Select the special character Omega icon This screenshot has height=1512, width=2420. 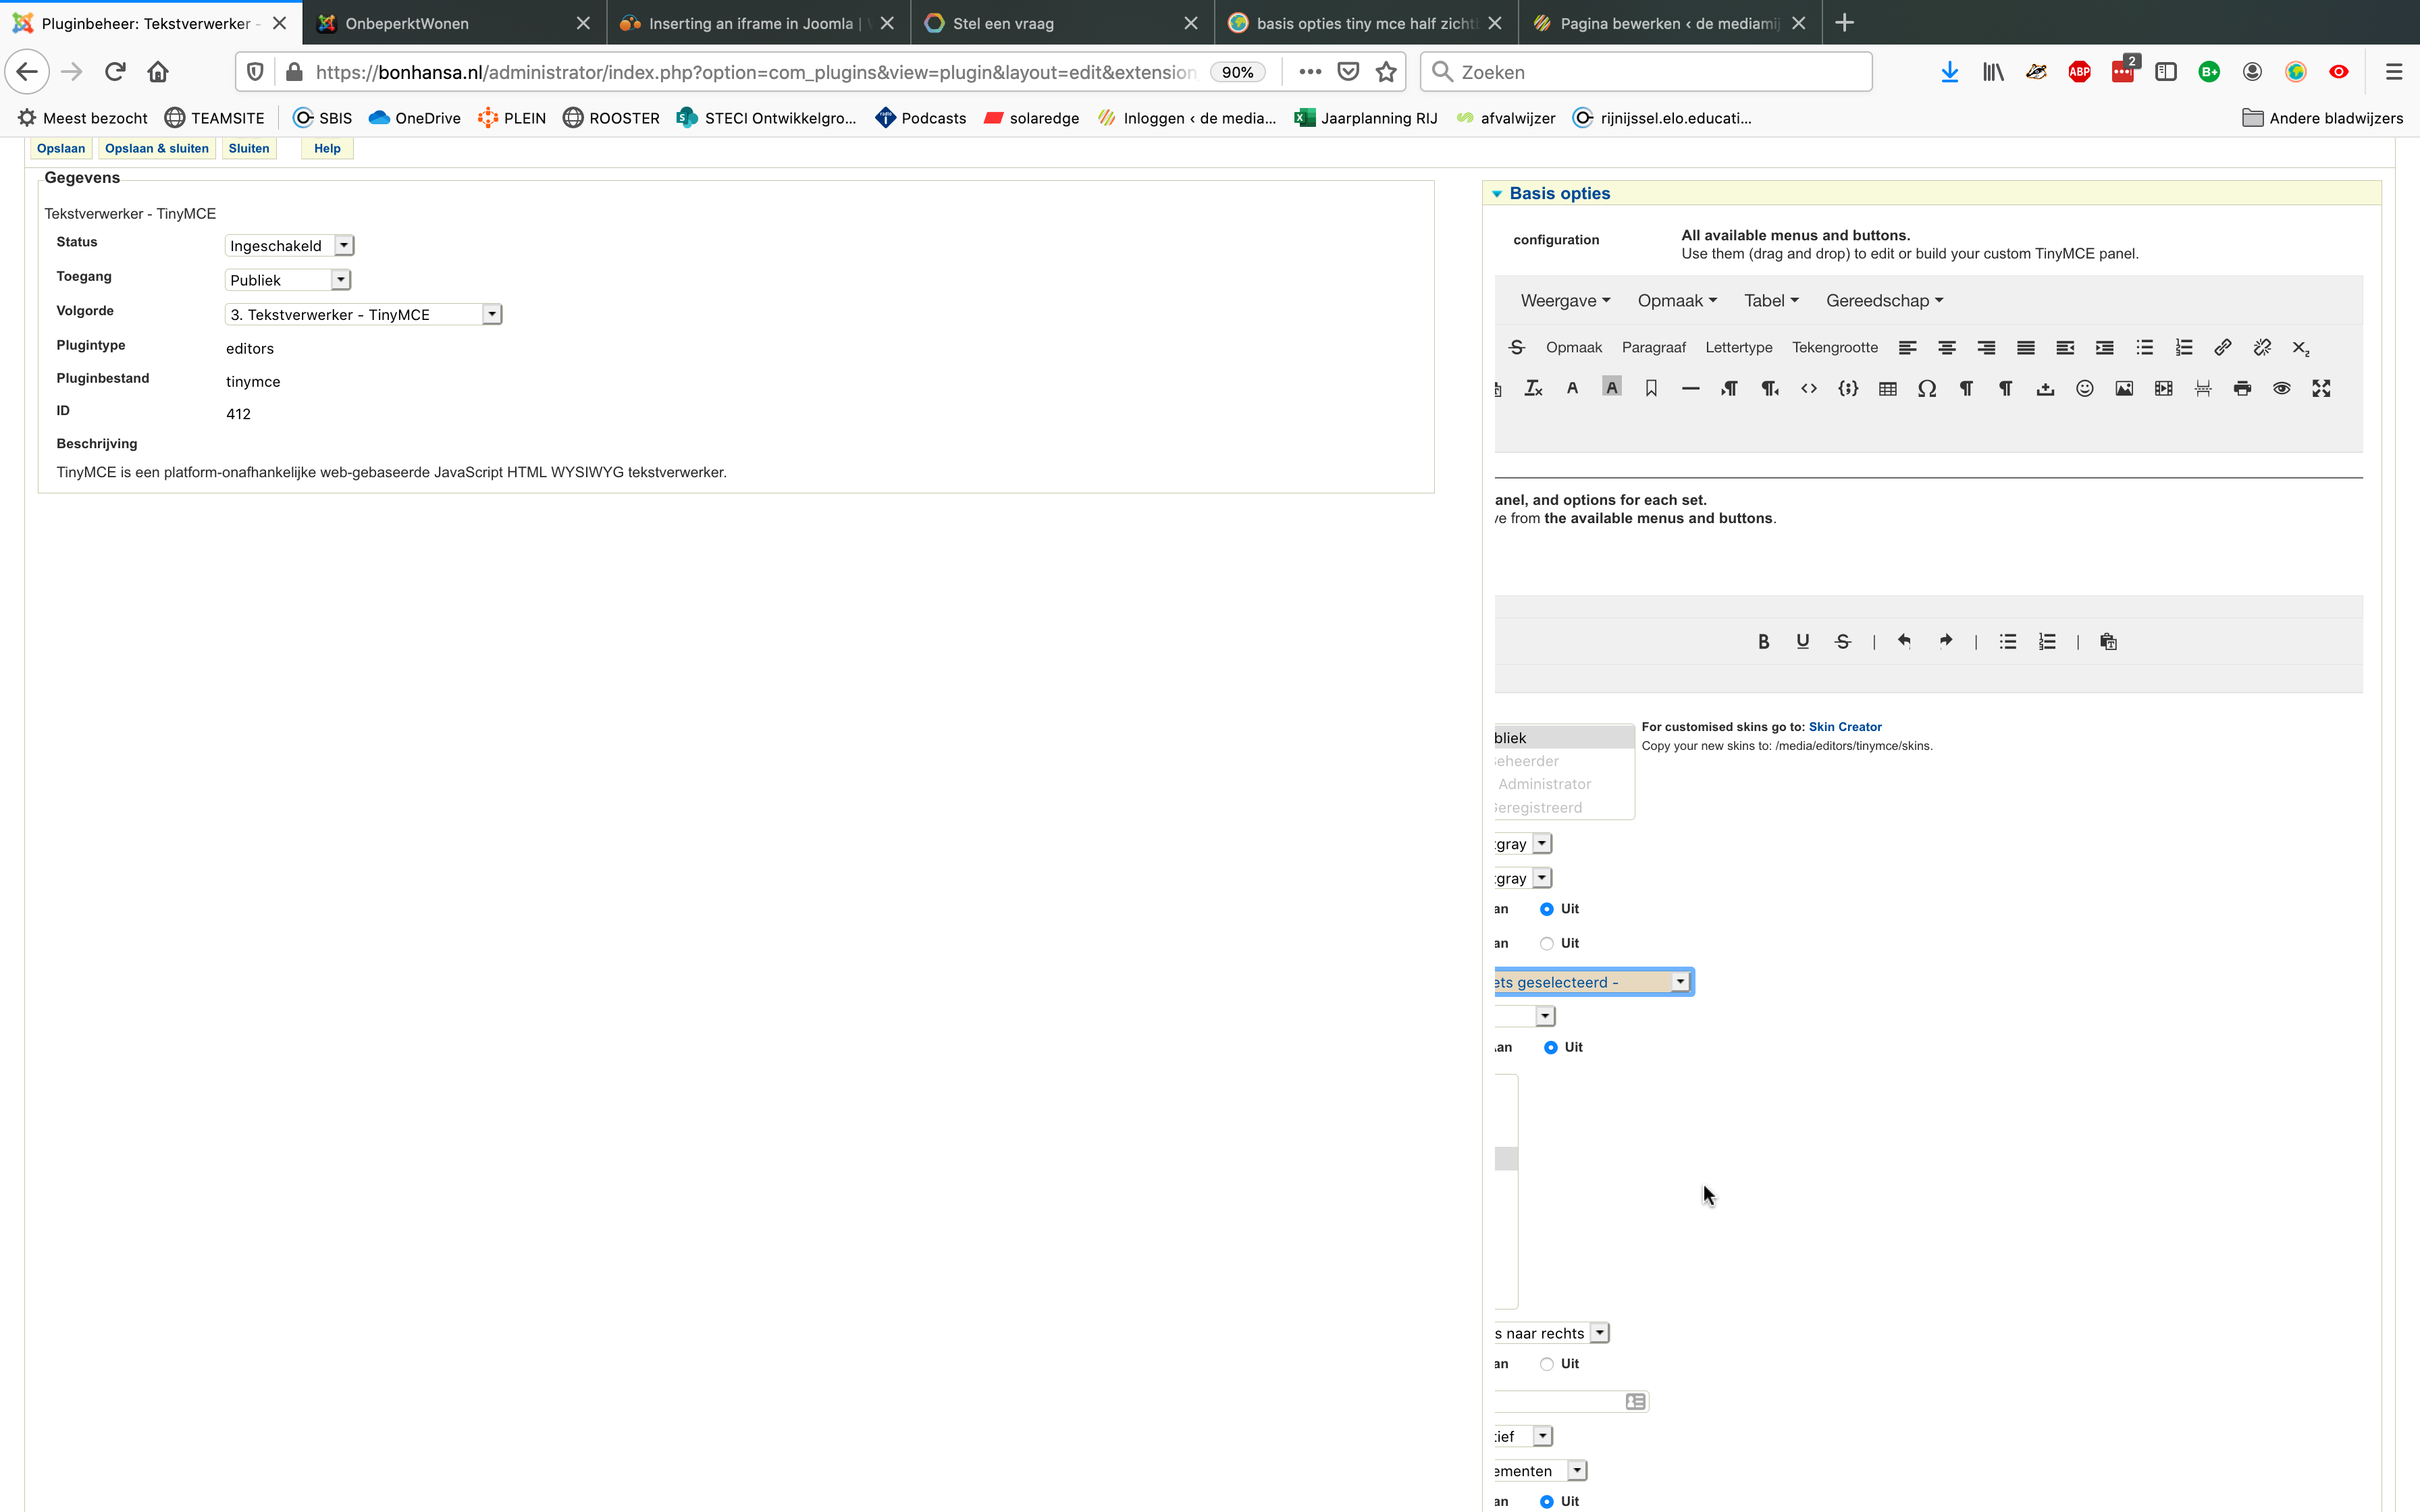(x=1927, y=389)
